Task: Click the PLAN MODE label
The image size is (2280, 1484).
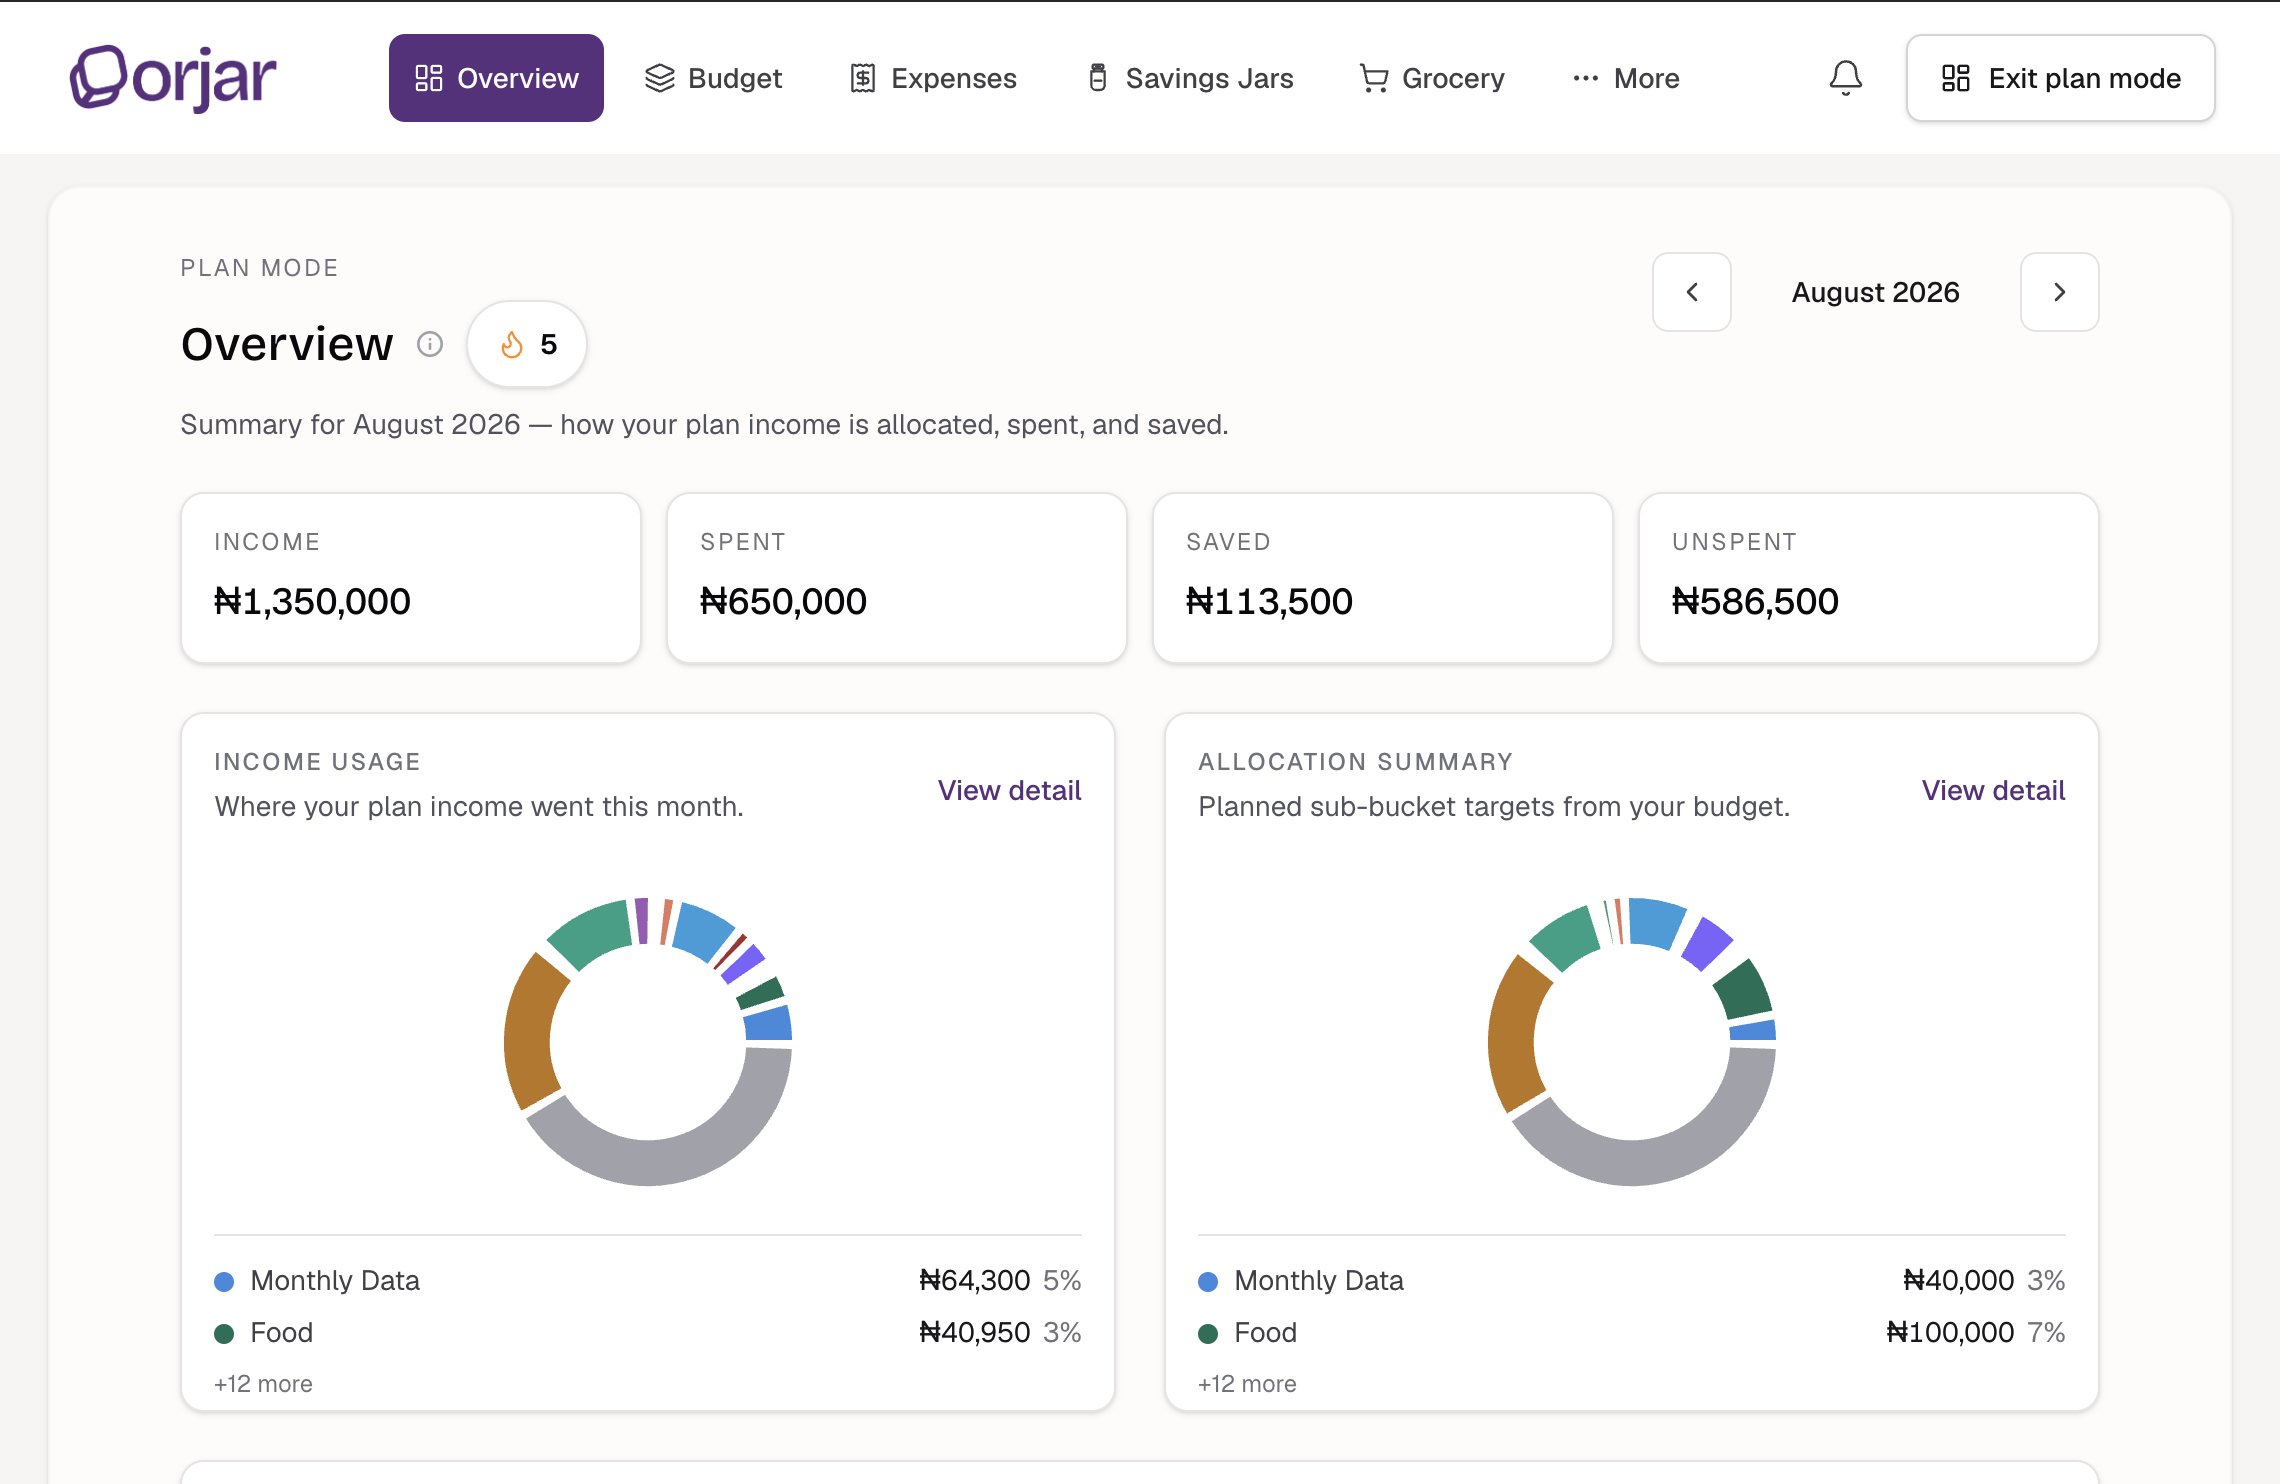Action: [259, 268]
